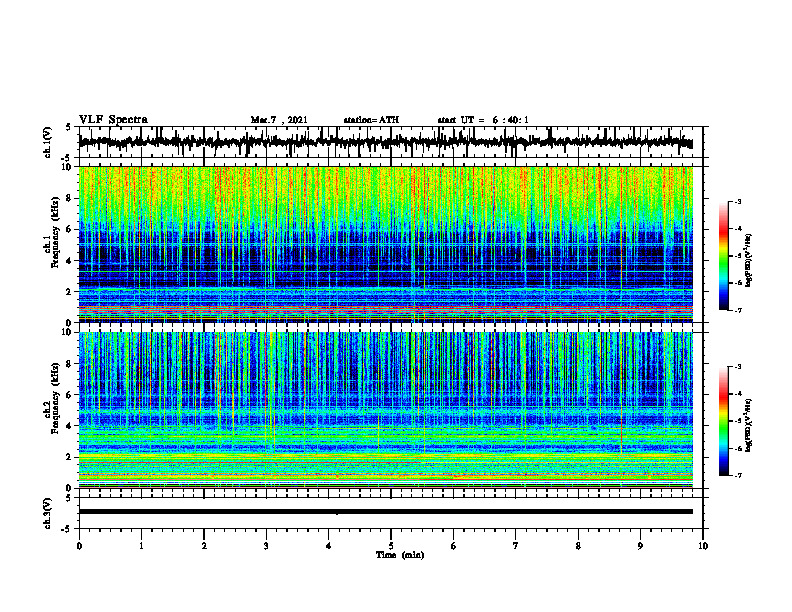Select the "Time (min)" axis label
The image size is (792, 612).
tap(400, 555)
